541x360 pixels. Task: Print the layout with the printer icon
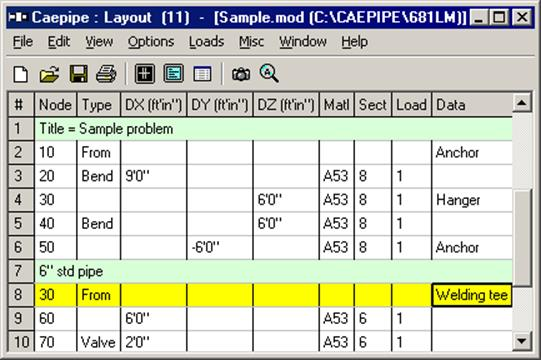pyautogui.click(x=106, y=74)
